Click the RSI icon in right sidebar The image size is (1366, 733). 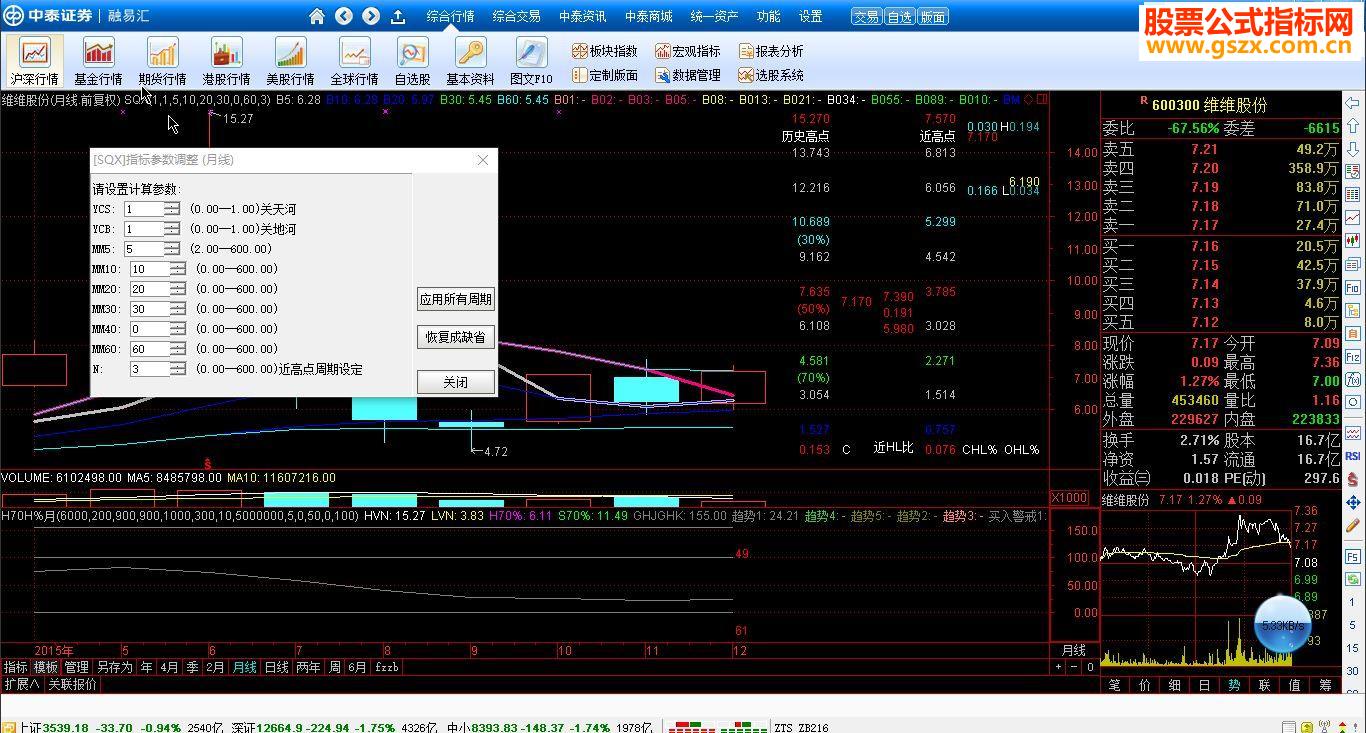[x=1353, y=455]
